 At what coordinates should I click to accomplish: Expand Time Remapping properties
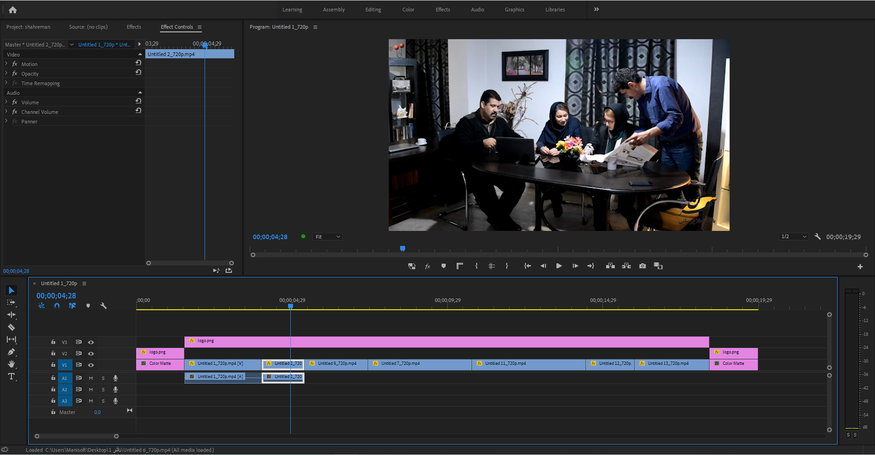point(6,83)
